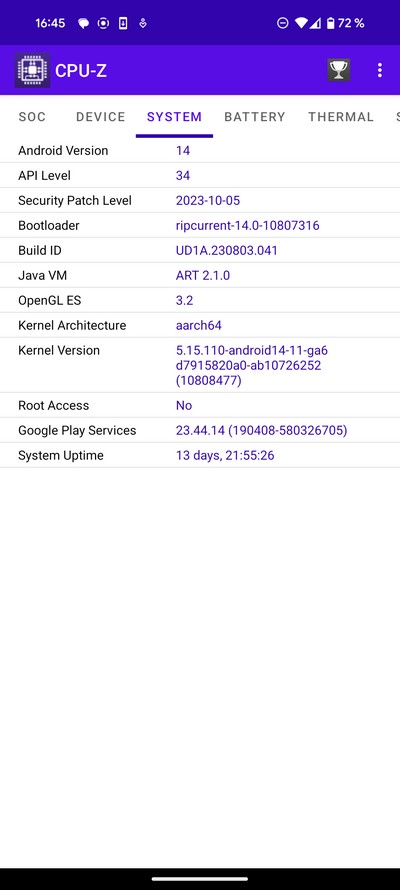Tap the do-not-disturb status icon
This screenshot has height=890, width=400.
[283, 23]
